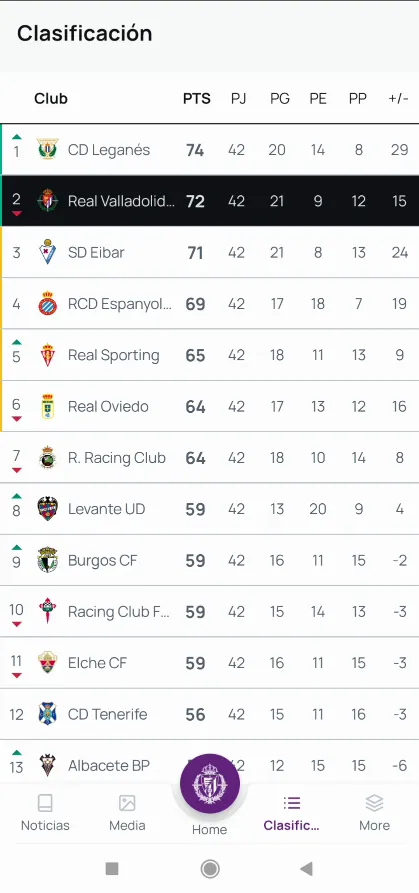
Task: Select the Real Valladolid highlighted row
Action: coord(210,200)
